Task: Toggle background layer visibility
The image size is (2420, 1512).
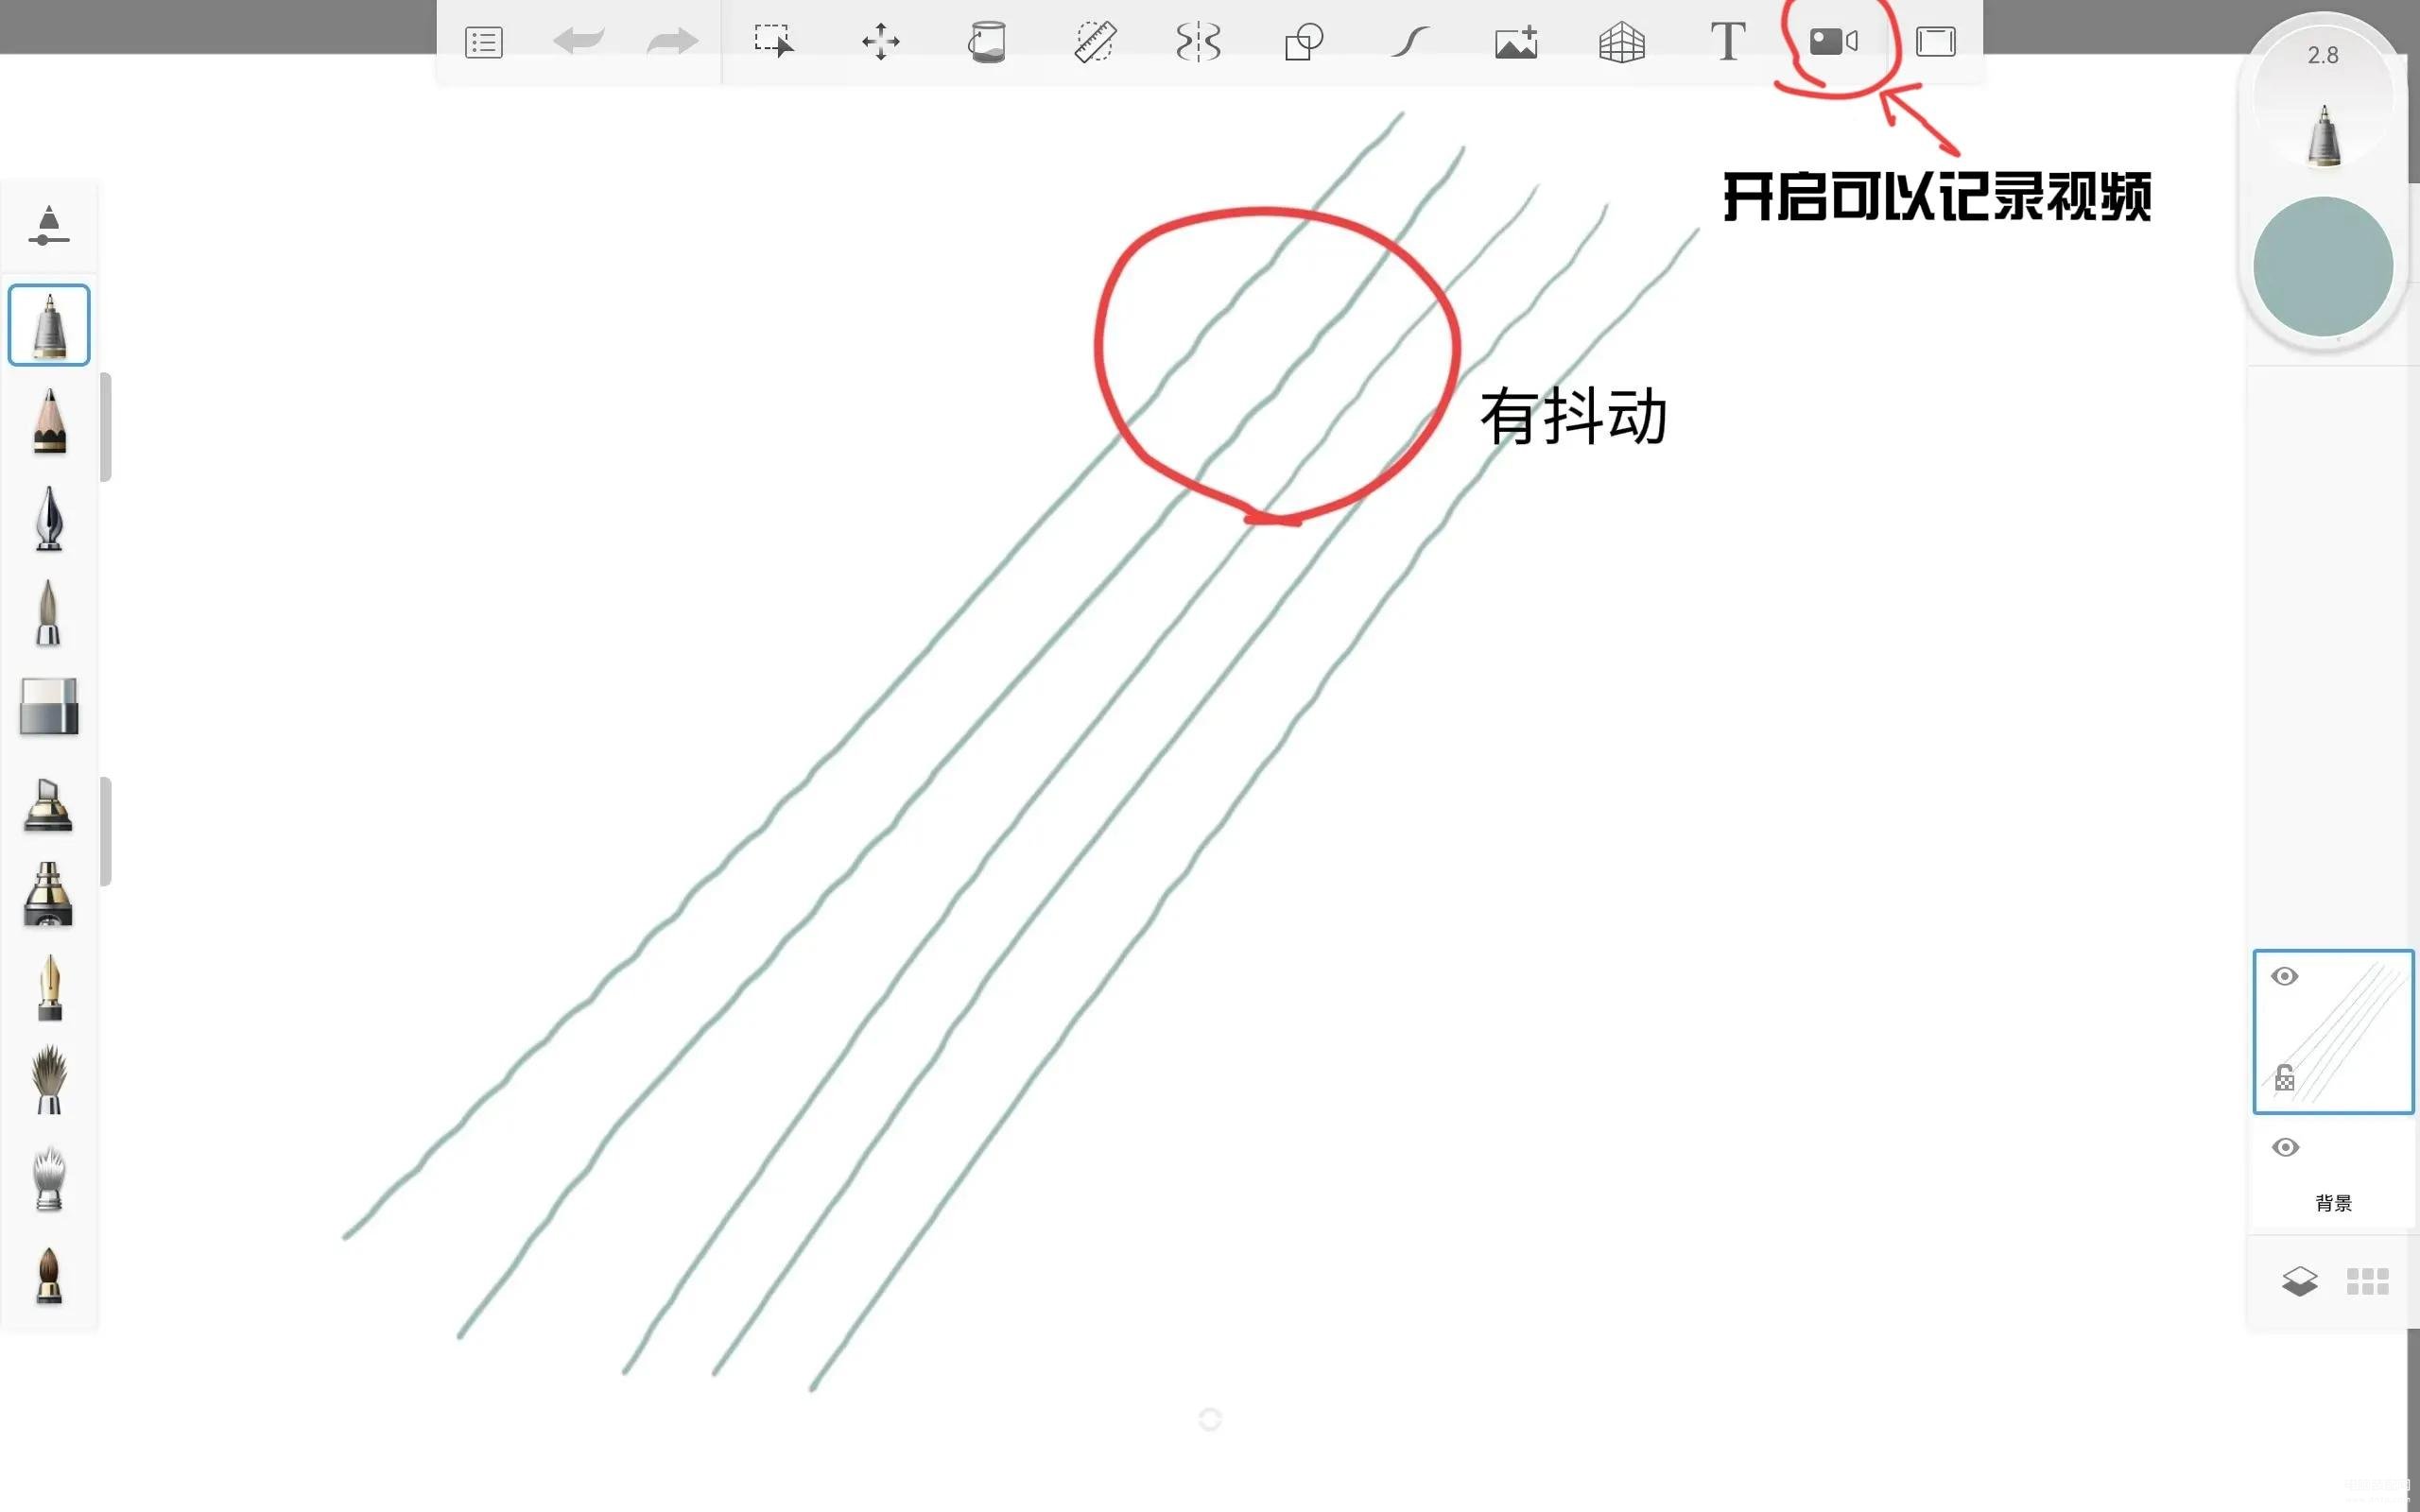Action: [2286, 1146]
